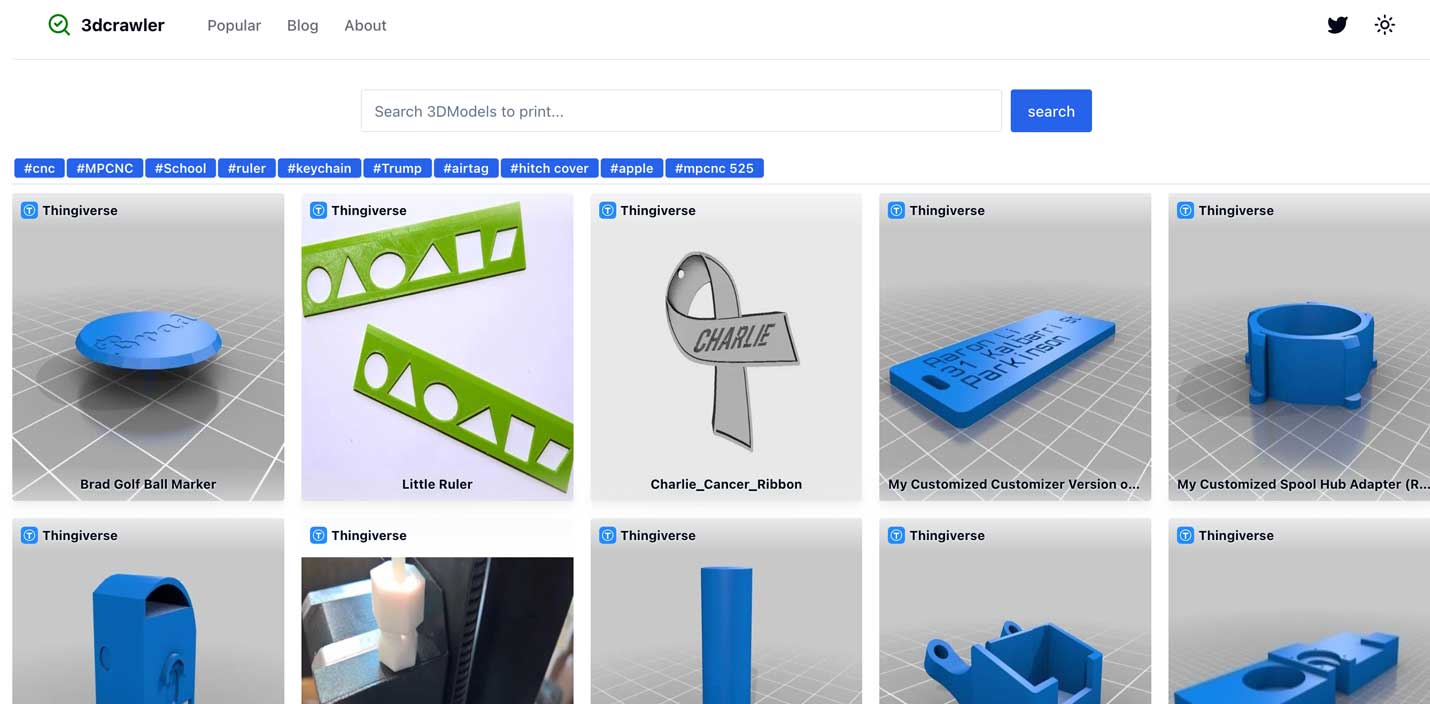The width and height of the screenshot is (1430, 704).
Task: Click the Thingiverse icon on Brad Golf Ball Marker card
Action: click(29, 210)
